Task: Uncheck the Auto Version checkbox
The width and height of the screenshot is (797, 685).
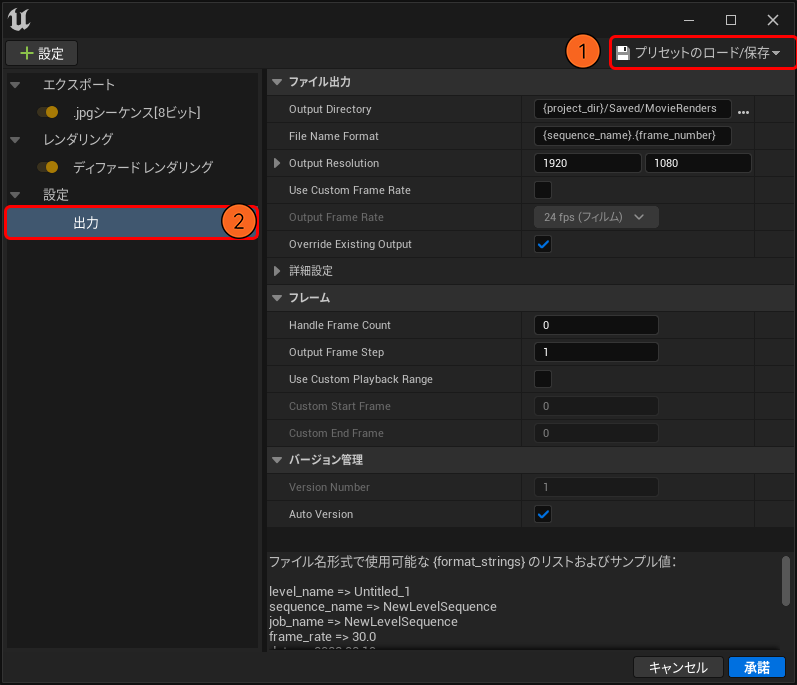Action: [543, 514]
